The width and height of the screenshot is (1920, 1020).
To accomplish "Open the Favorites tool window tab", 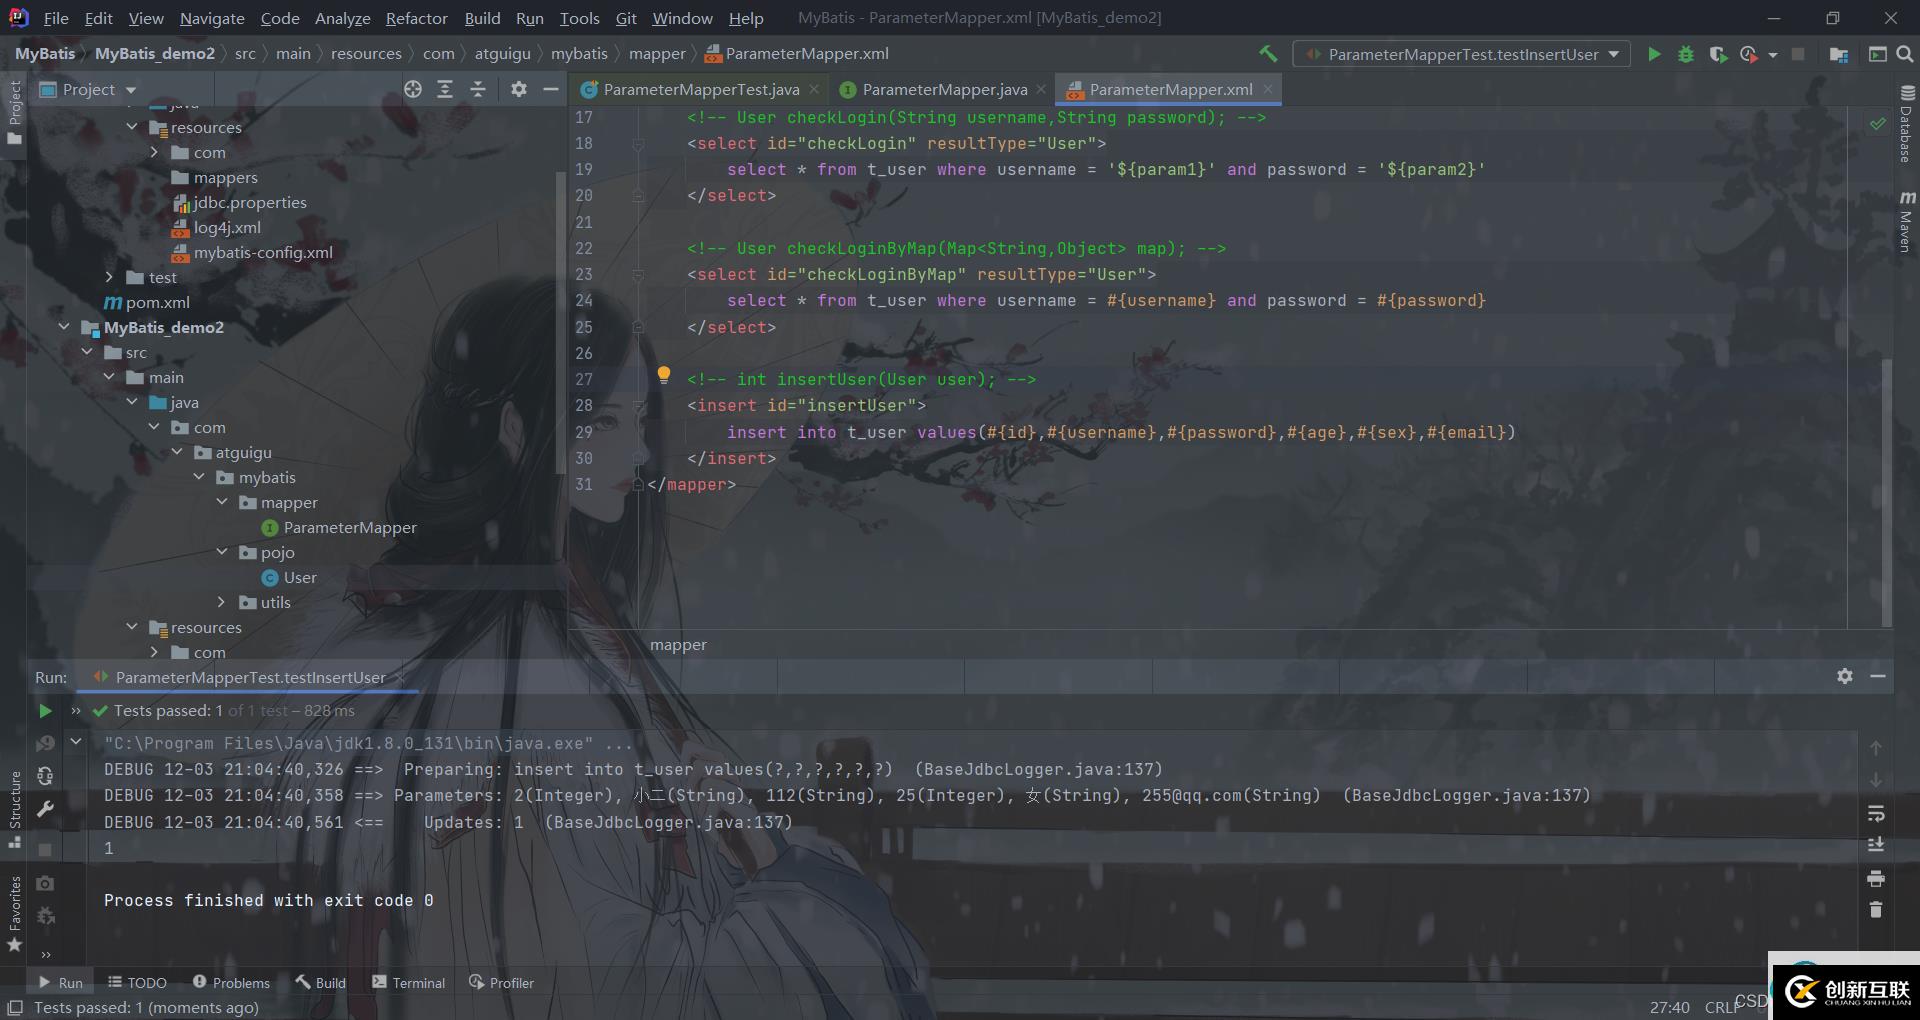I will [14, 914].
